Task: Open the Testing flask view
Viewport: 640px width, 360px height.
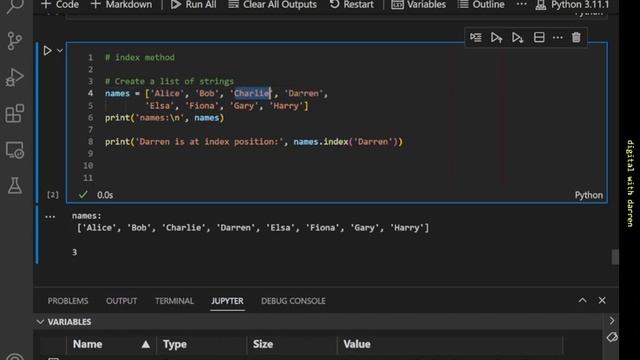Action: (15, 186)
